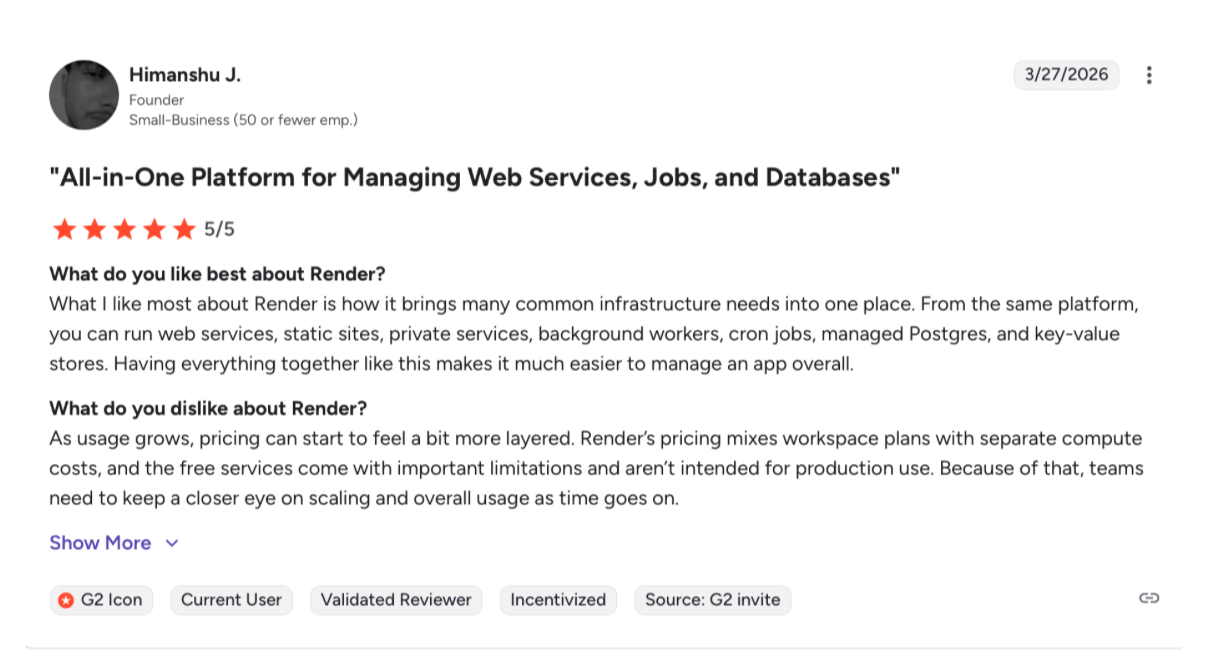Click the 5/5 rating score text
Viewport: 1208px width, 650px height.
(219, 229)
